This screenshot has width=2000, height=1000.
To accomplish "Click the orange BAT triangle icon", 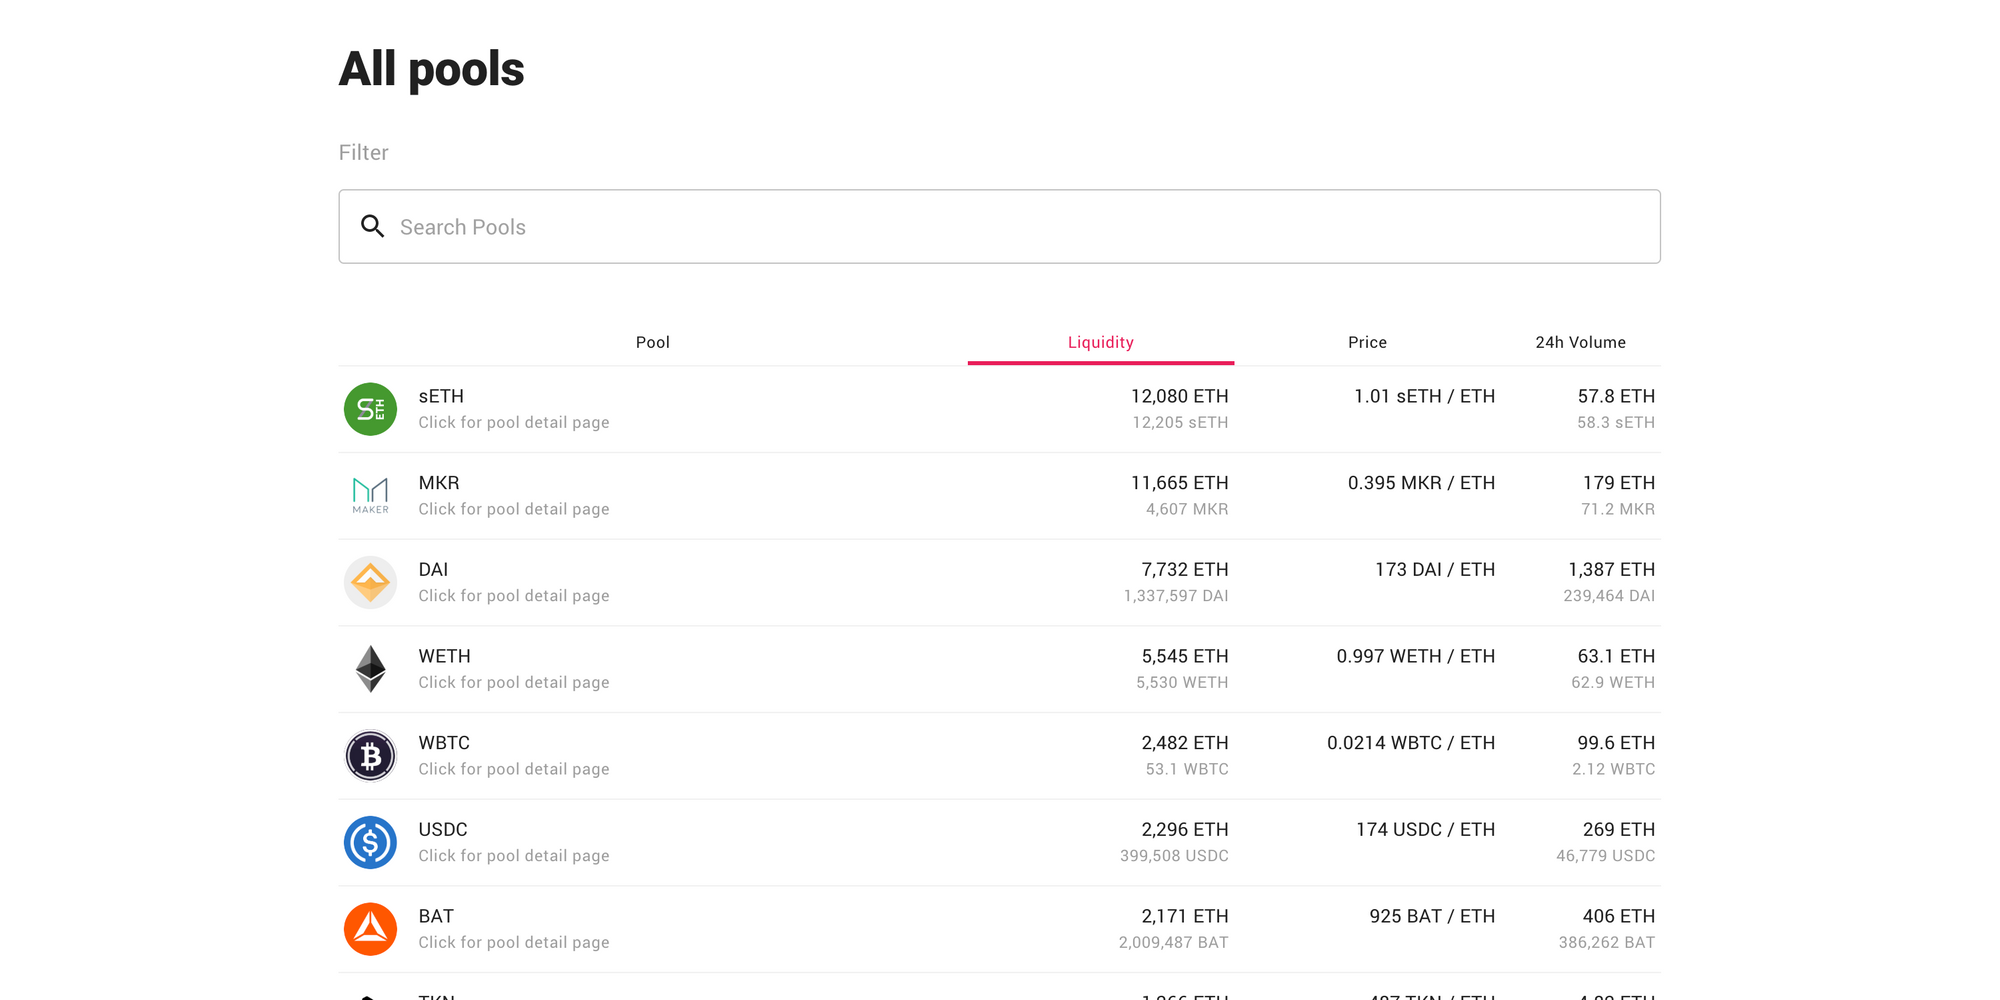I will click(370, 929).
